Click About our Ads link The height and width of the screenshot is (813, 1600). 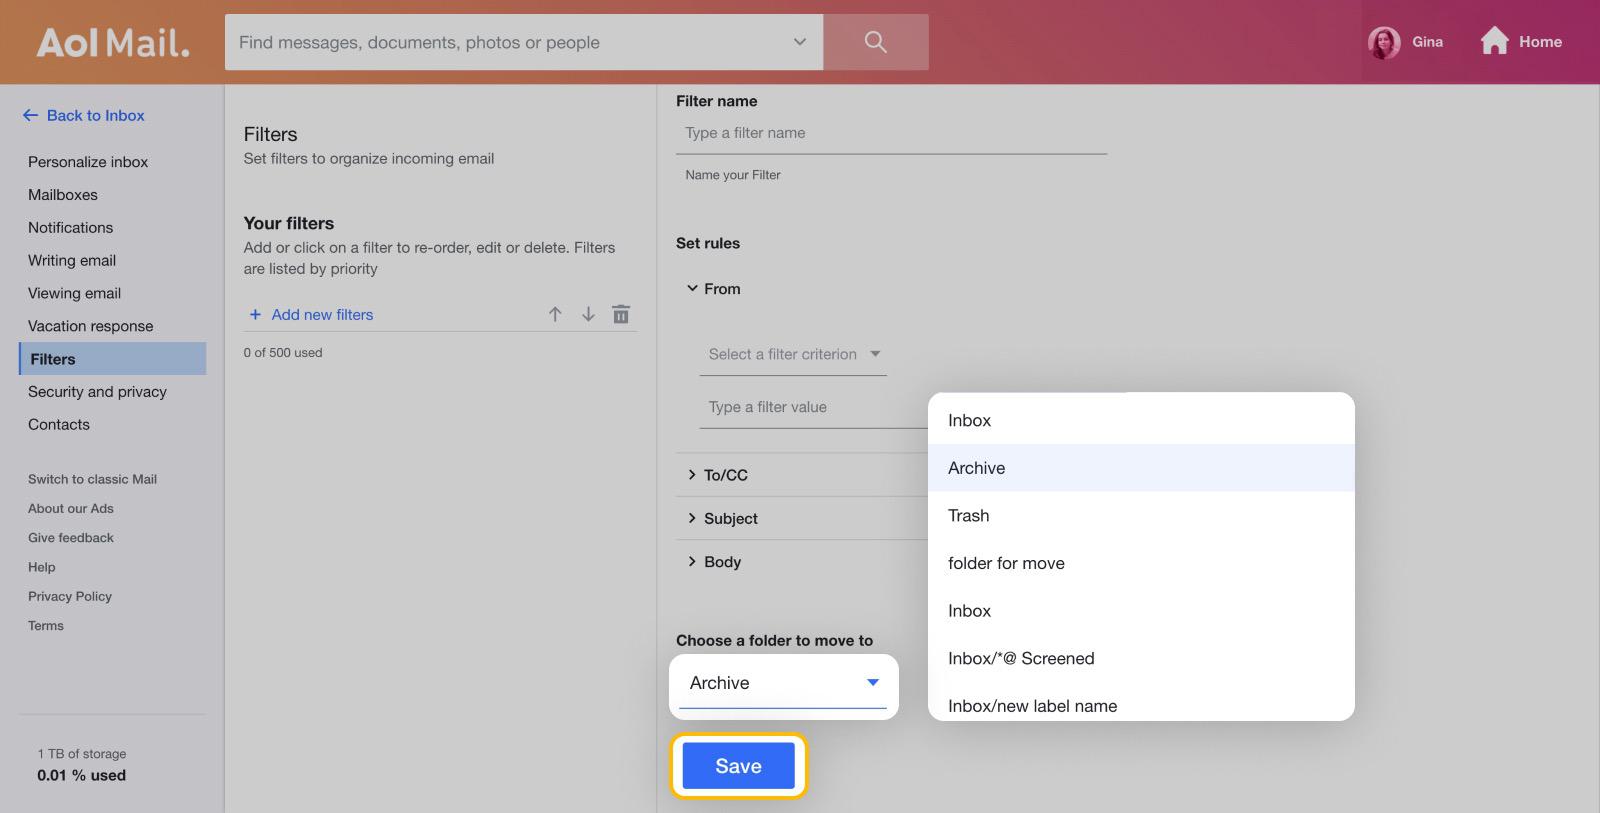(x=71, y=508)
